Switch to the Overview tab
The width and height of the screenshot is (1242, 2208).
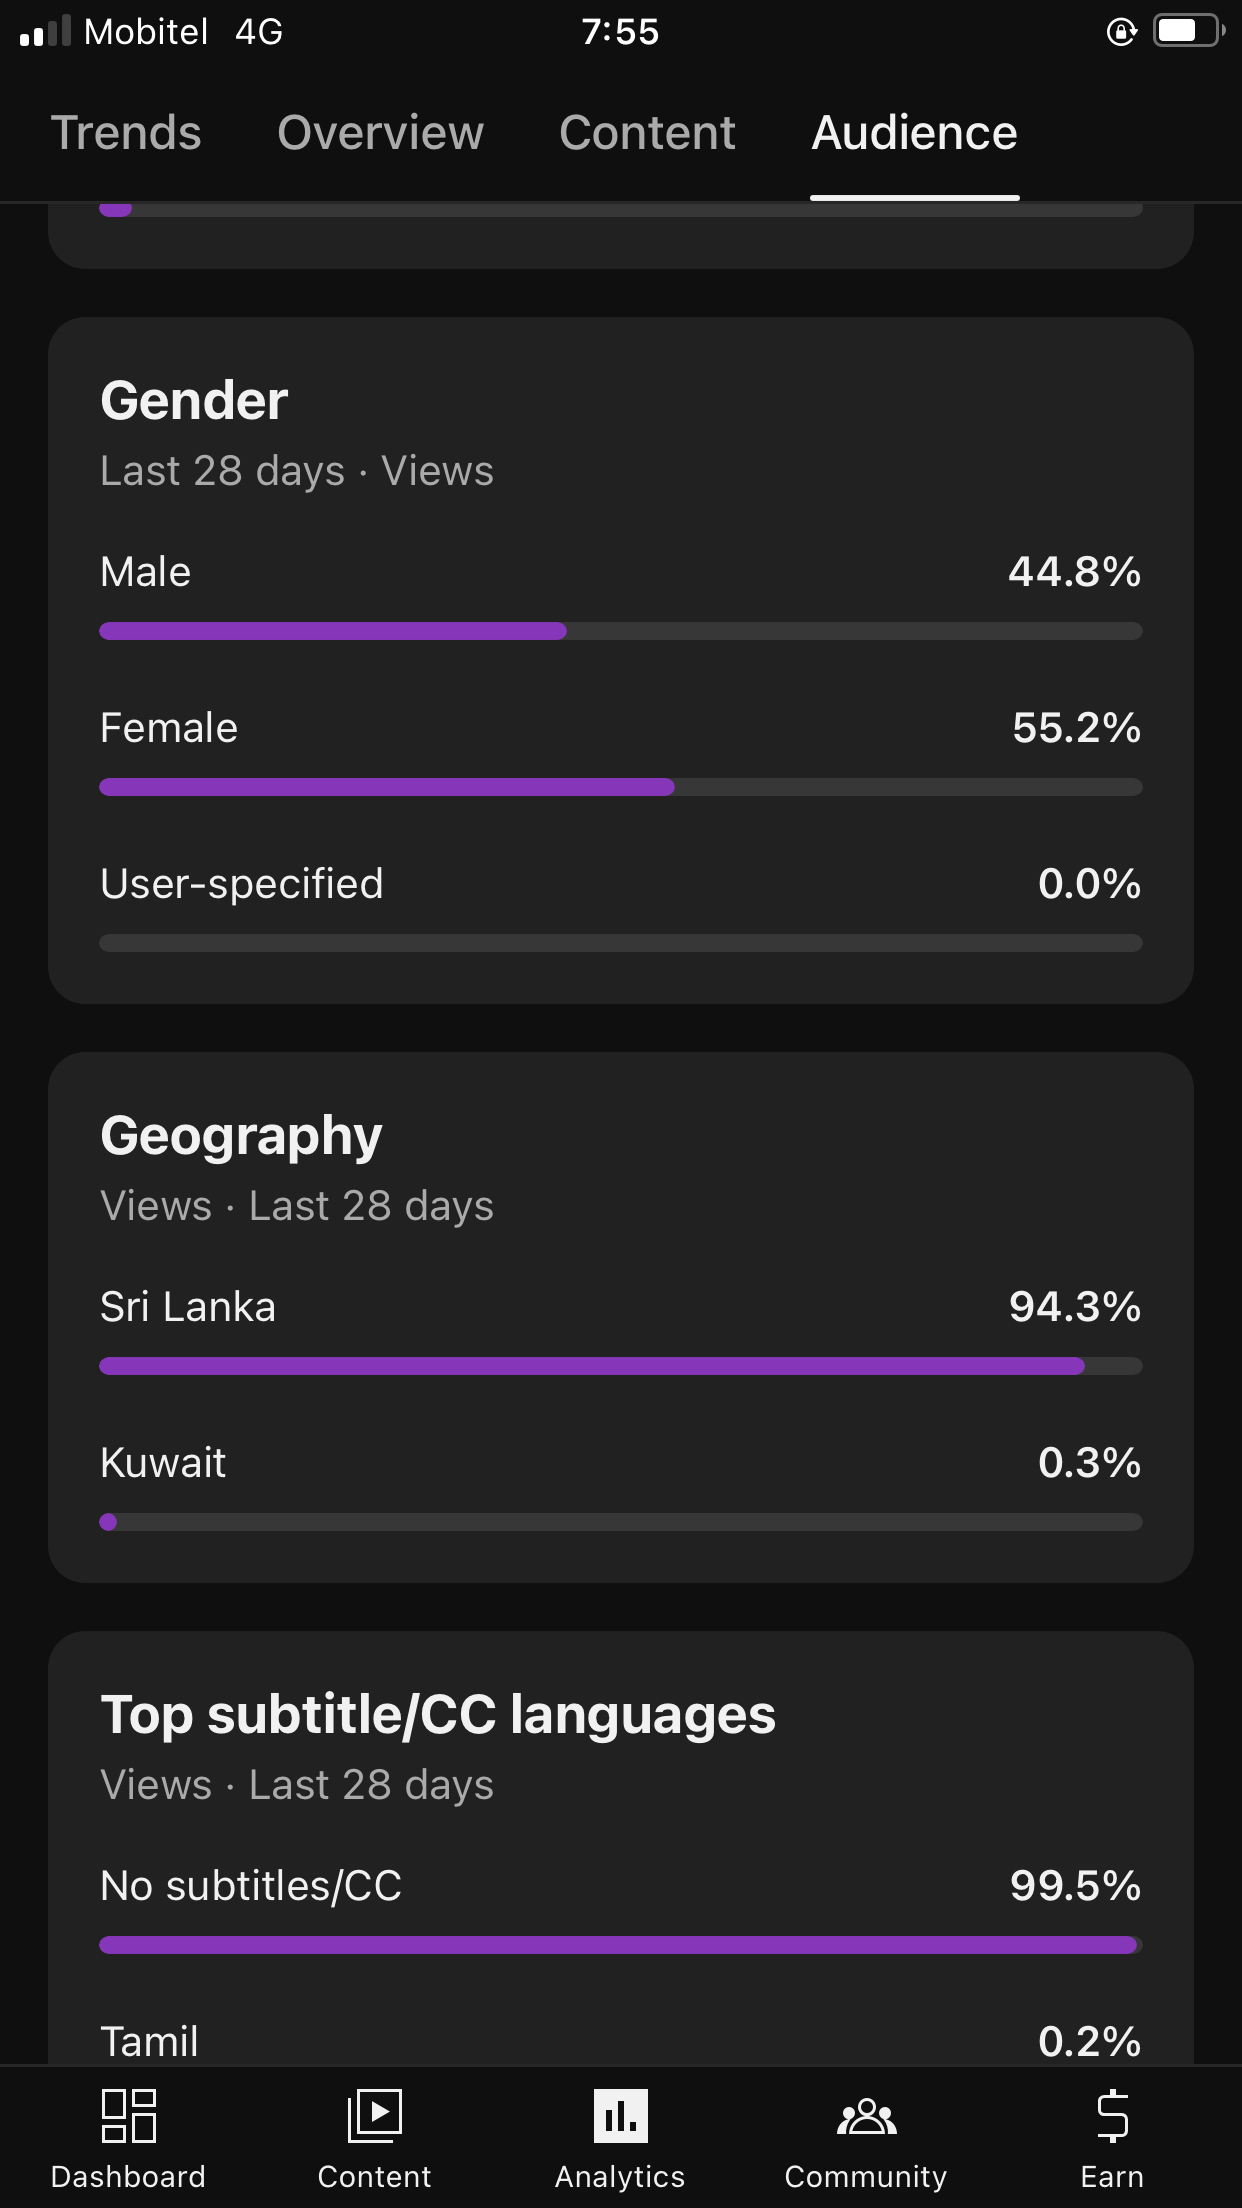[380, 133]
